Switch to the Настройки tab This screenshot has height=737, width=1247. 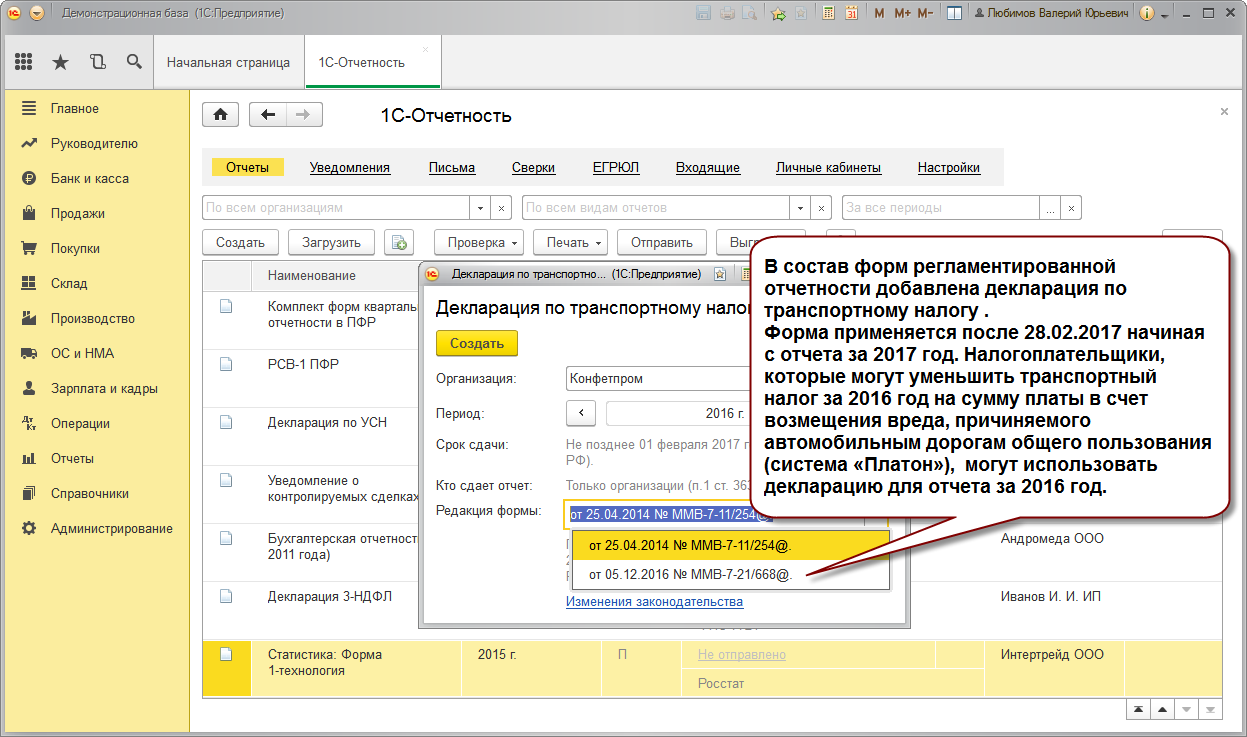[x=949, y=168]
